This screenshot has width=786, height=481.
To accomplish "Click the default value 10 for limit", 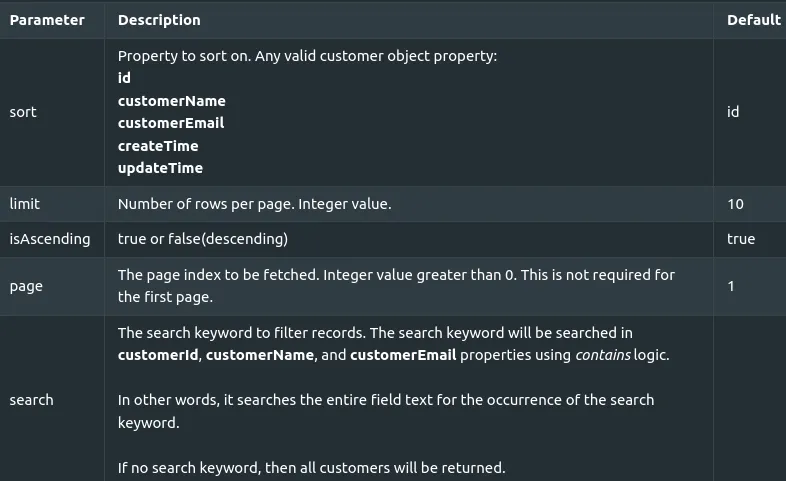I will (735, 204).
